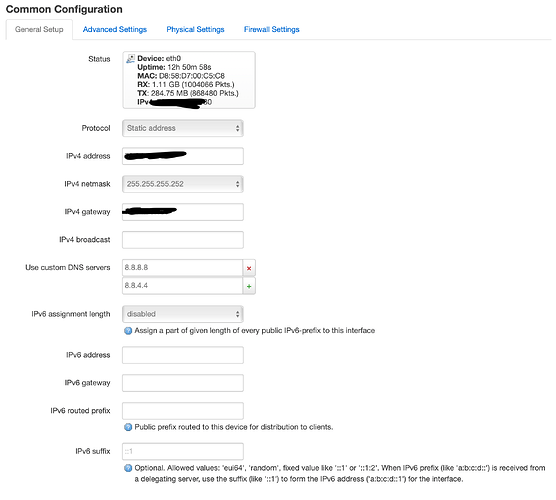
Task: Open the Protocol dropdown
Action: pyautogui.click(x=183, y=128)
